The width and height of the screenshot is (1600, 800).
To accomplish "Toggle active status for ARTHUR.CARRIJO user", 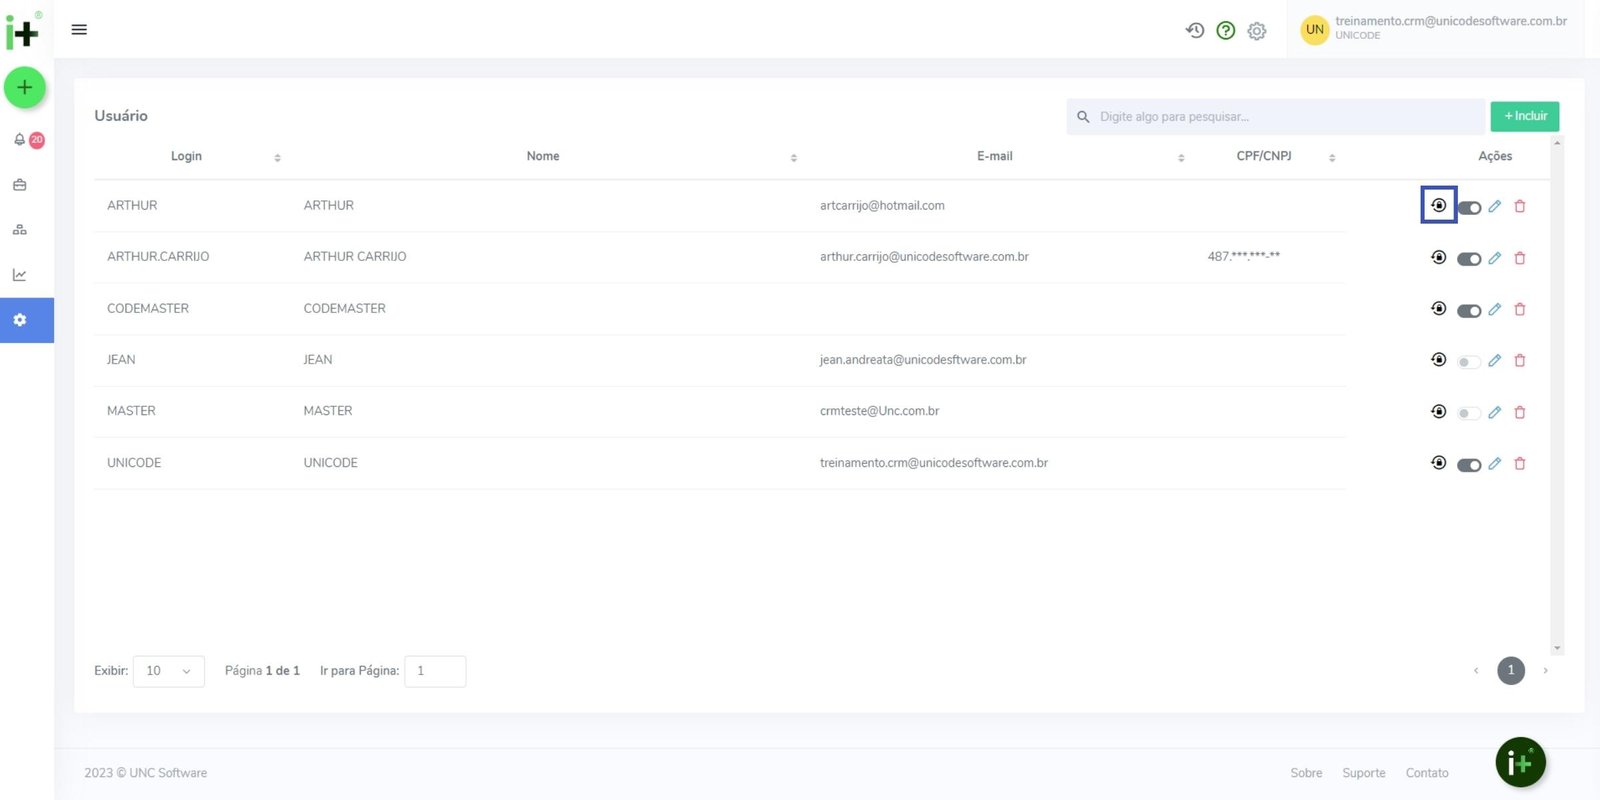I will pyautogui.click(x=1468, y=259).
